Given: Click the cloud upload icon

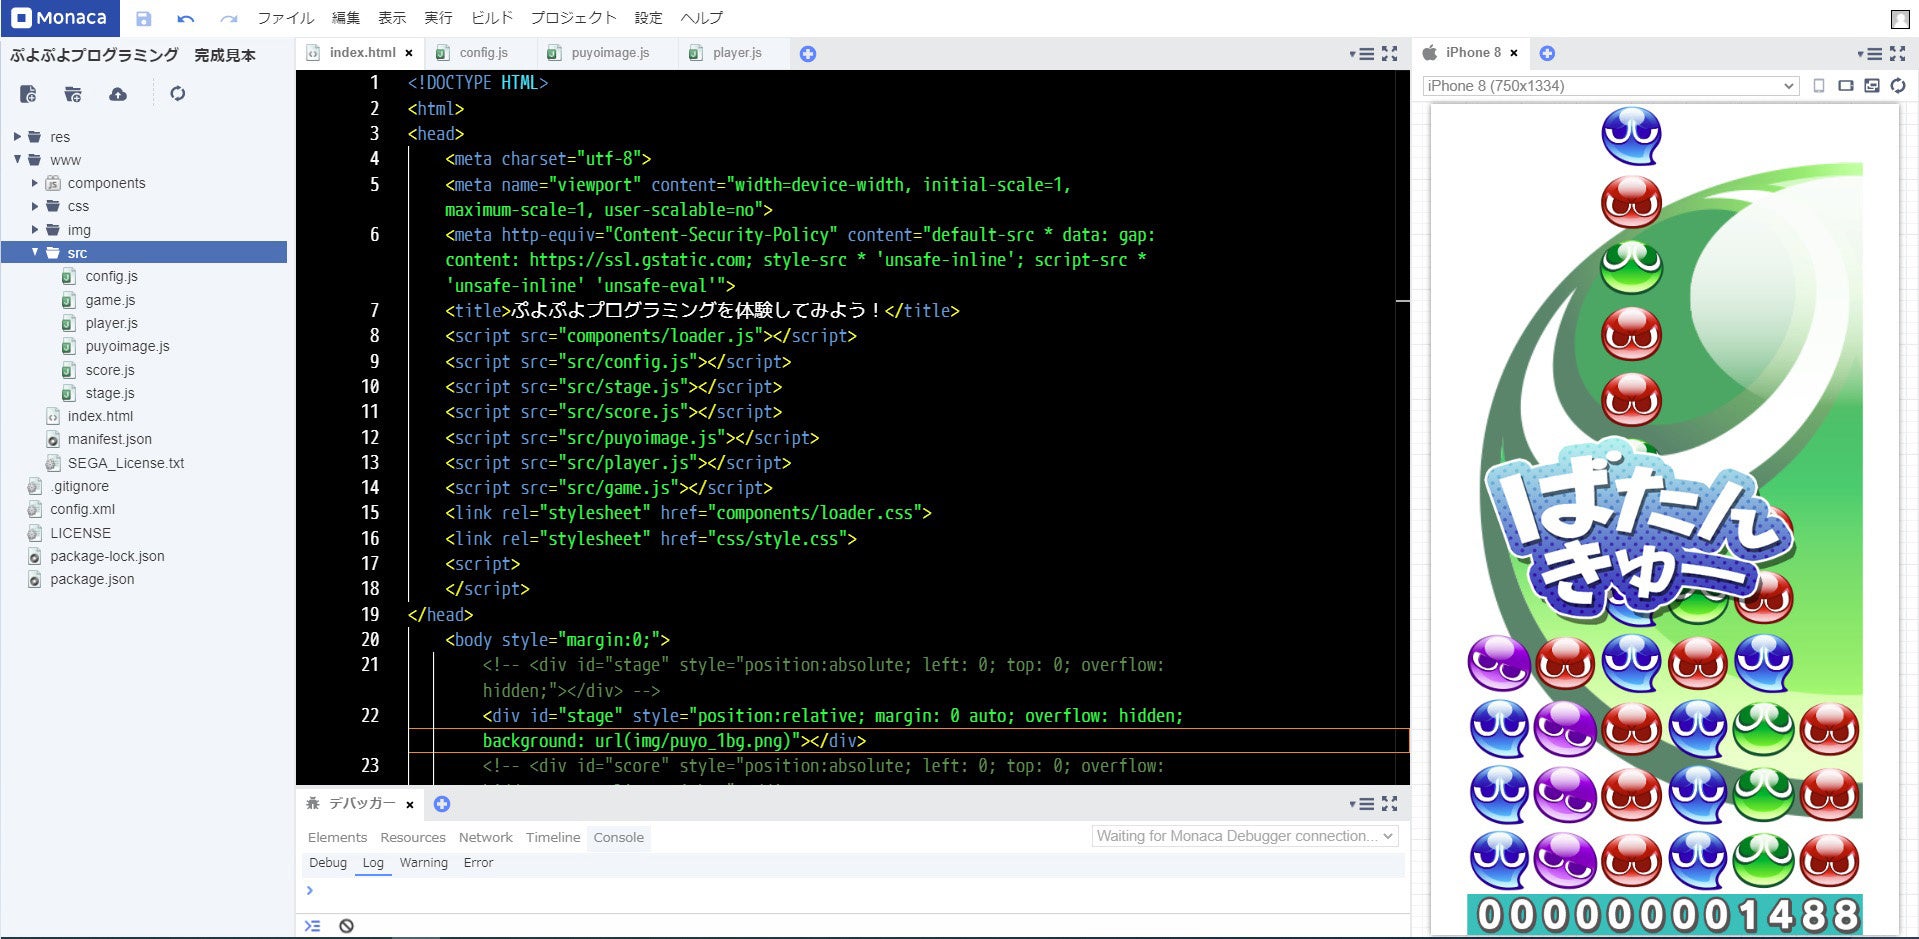Looking at the screenshot, I should [118, 94].
